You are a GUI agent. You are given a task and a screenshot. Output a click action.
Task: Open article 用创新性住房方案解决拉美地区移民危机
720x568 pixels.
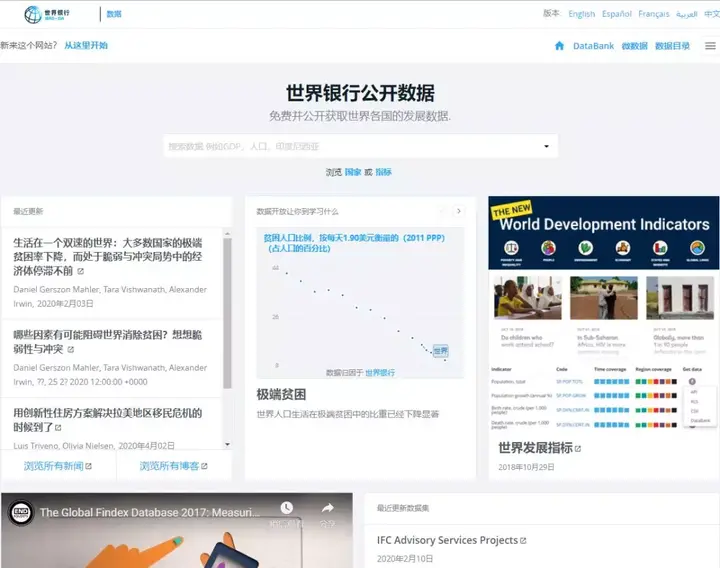point(107,420)
